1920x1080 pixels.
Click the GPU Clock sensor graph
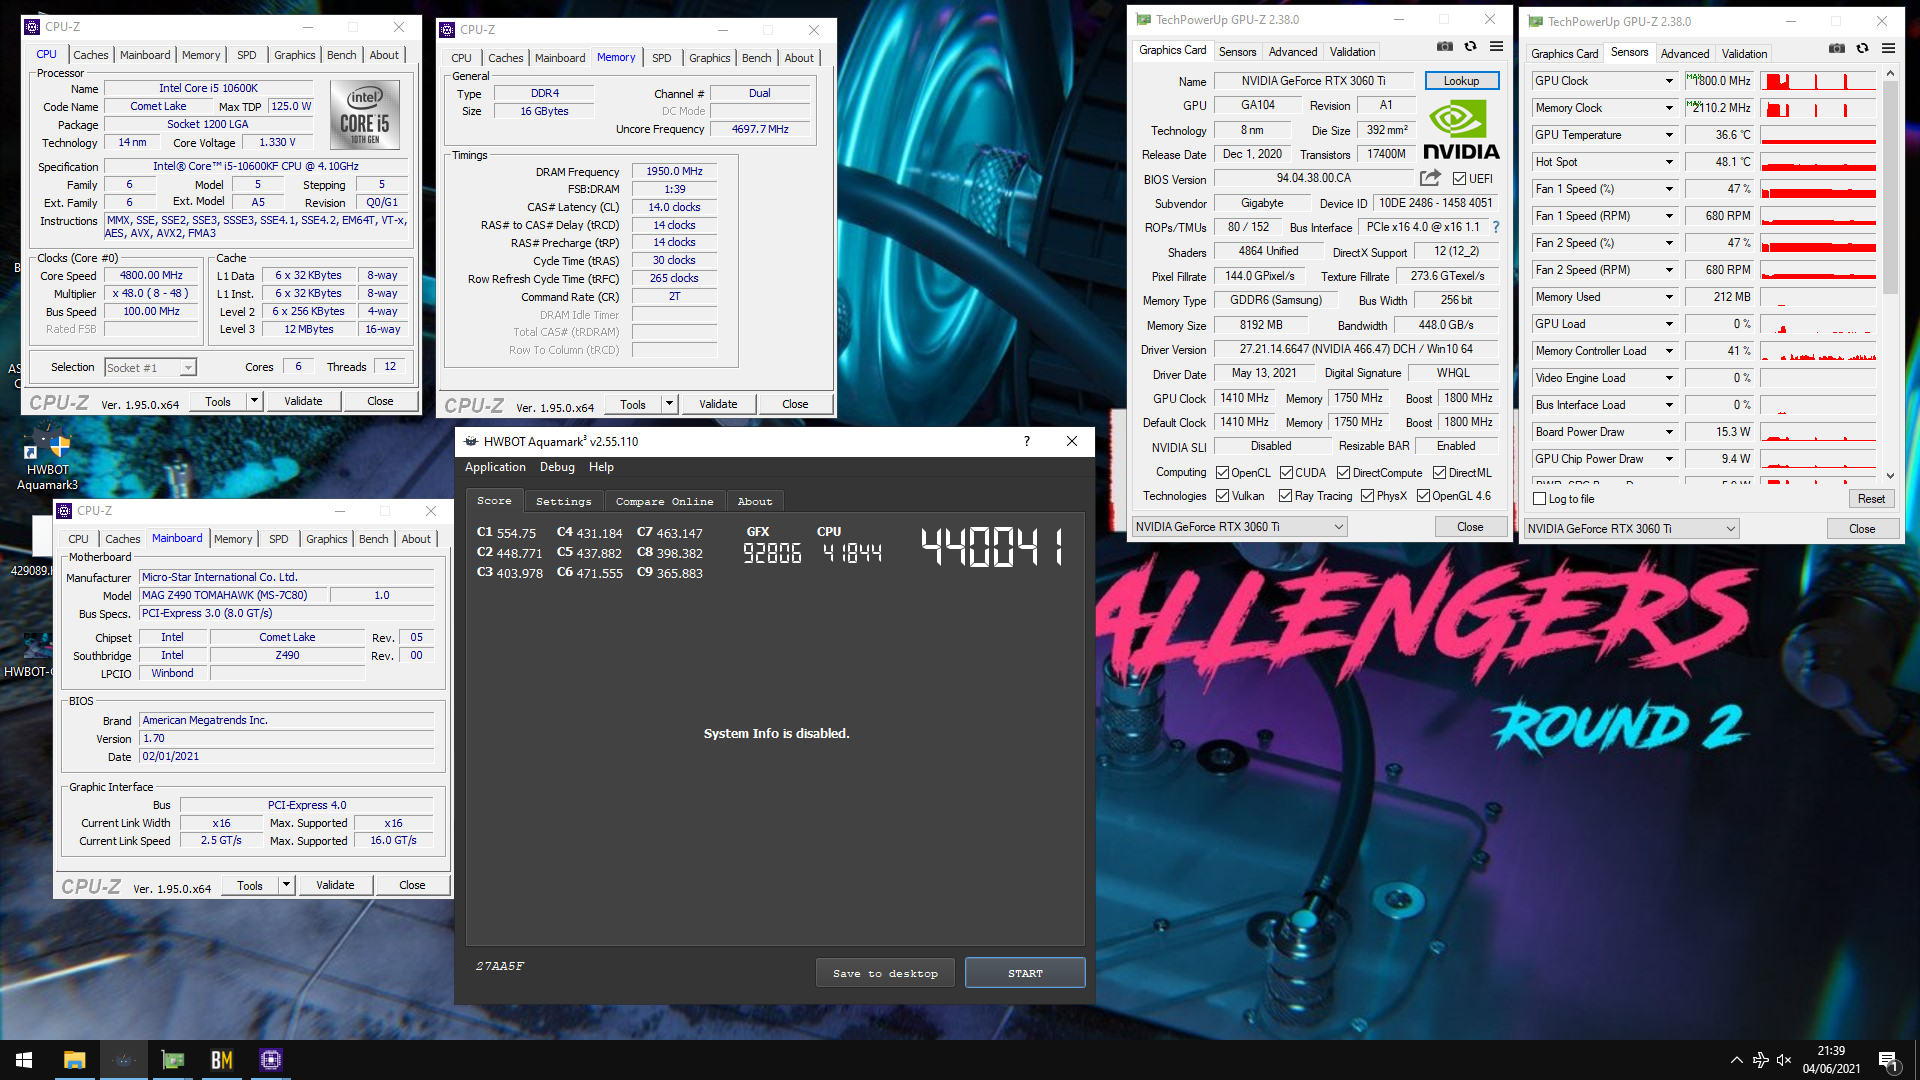[x=1818, y=81]
